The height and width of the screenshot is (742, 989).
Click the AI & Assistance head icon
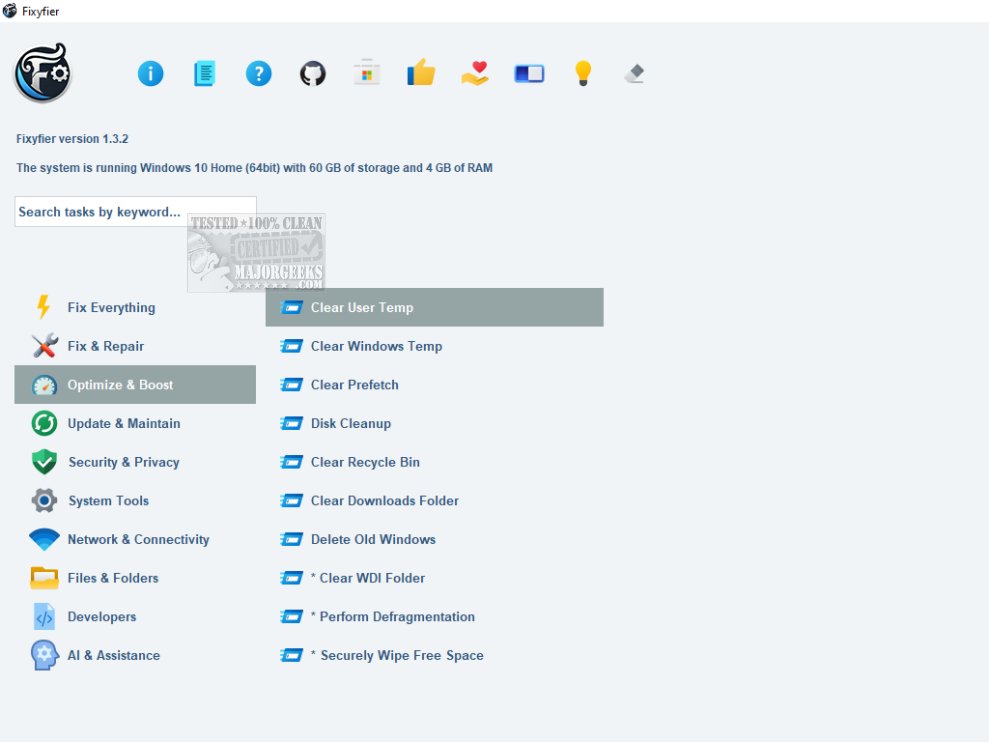pos(44,655)
